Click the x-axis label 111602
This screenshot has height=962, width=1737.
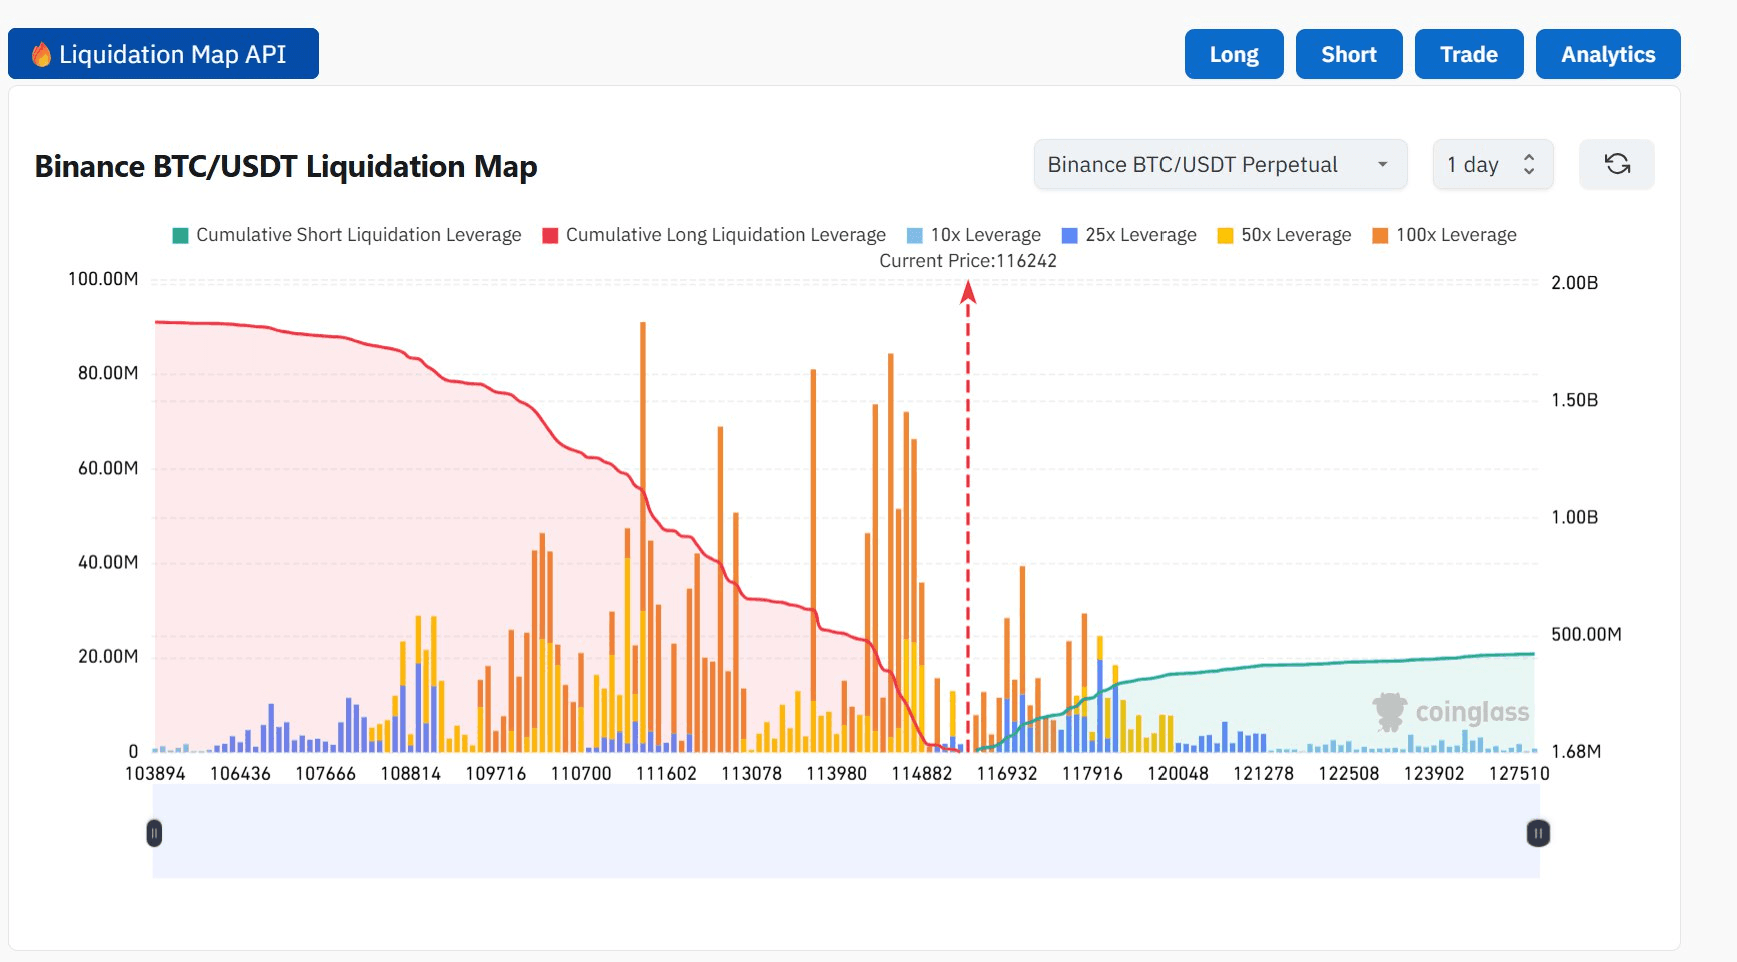point(666,774)
